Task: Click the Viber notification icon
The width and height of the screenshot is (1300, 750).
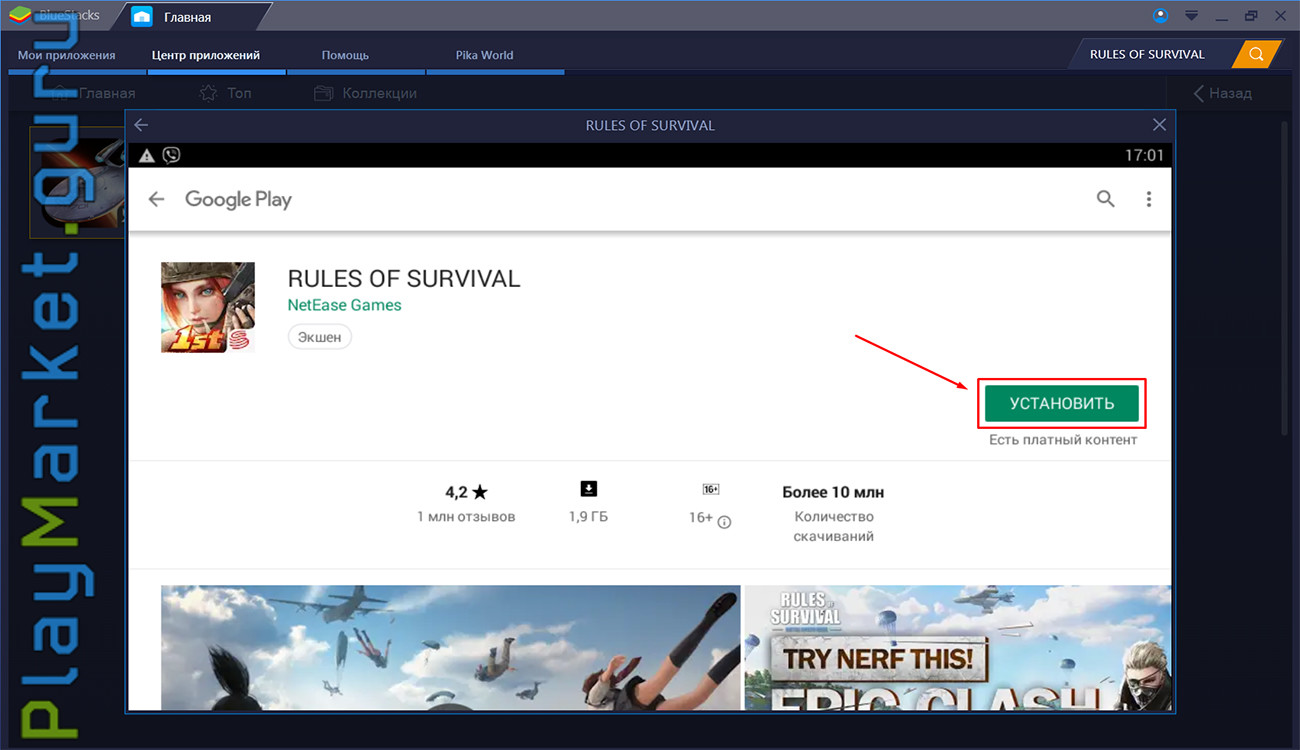Action: point(171,155)
